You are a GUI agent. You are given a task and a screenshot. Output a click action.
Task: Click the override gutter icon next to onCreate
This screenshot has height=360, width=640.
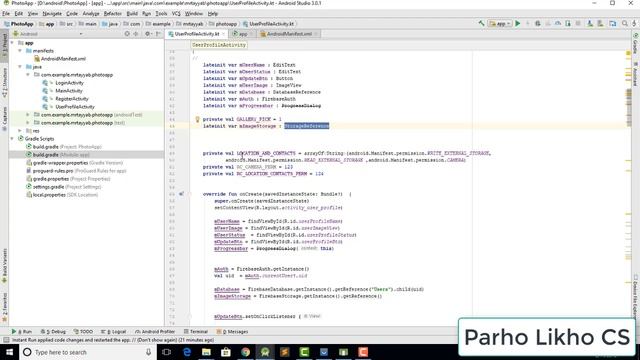[181, 194]
